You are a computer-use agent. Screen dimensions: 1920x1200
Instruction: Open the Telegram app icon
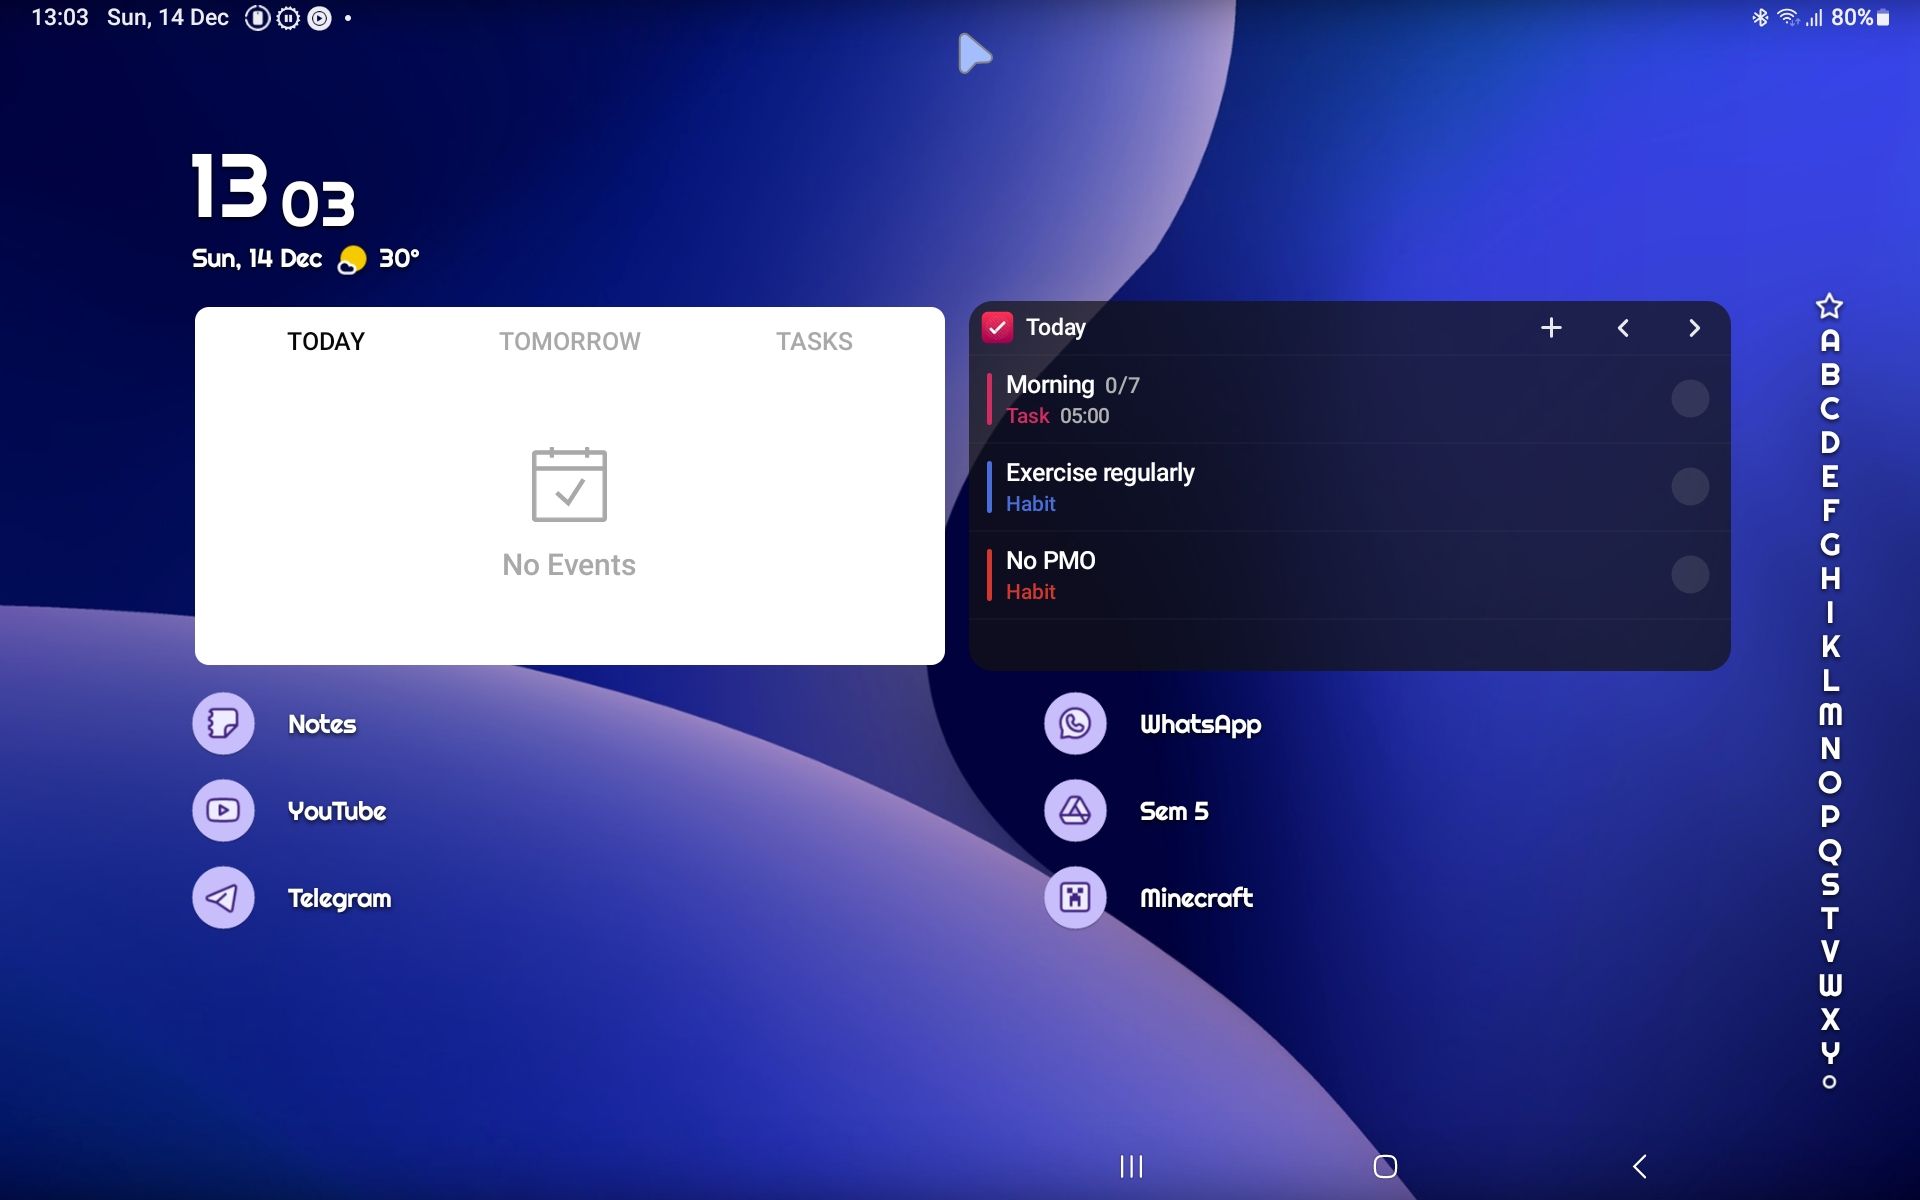tap(223, 897)
